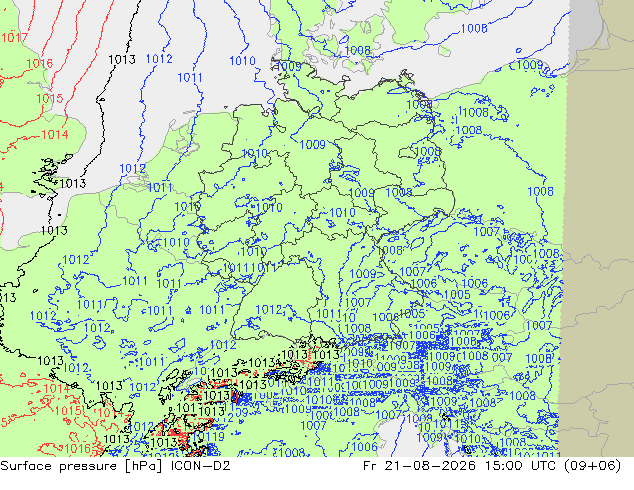Screen dimensions: 634x490
Task: Click the "1010" isobar label over the North Sea
Action: click(x=242, y=61)
